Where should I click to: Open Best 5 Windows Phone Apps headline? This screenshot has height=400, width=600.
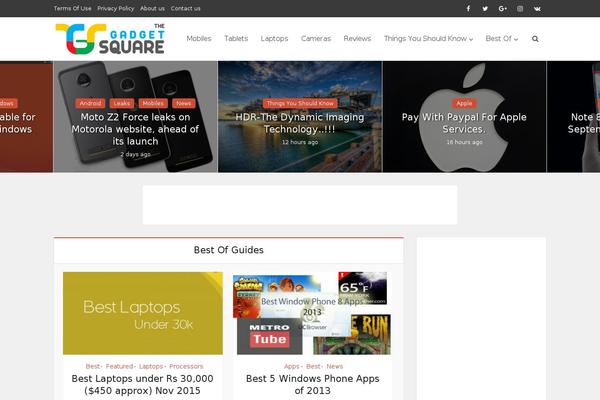click(313, 384)
